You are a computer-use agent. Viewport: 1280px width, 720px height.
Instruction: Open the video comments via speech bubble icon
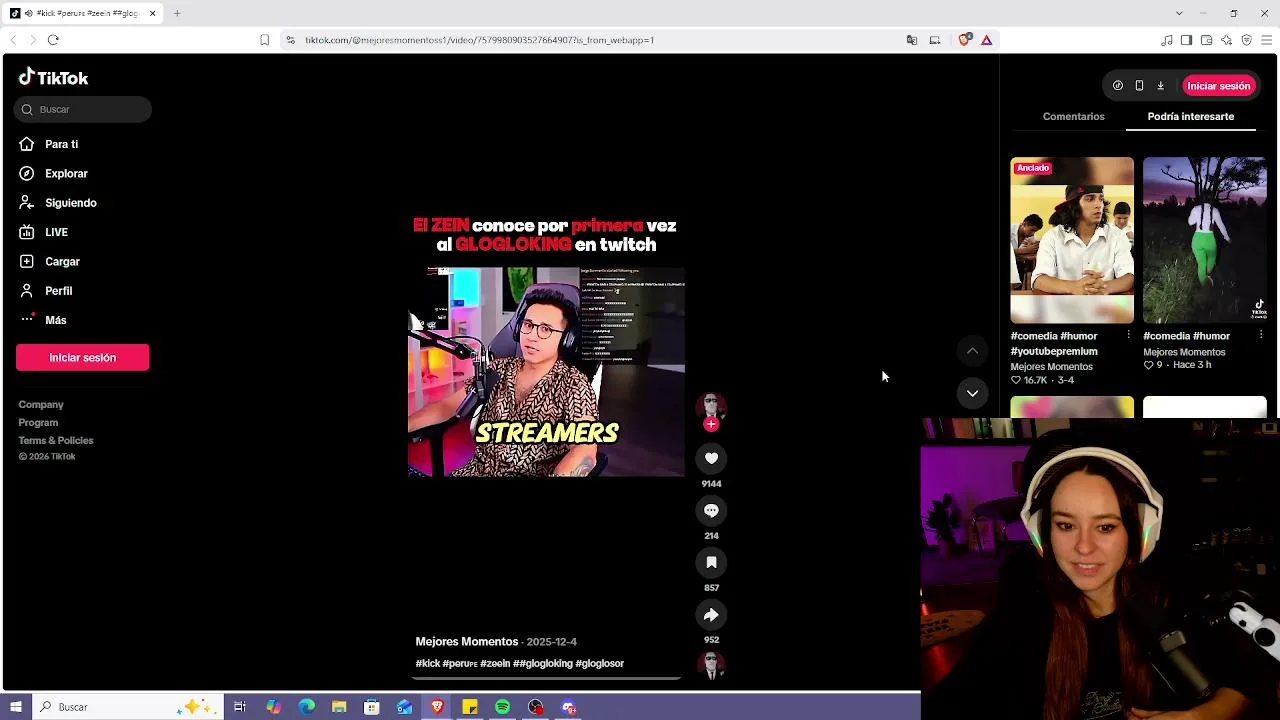[711, 510]
